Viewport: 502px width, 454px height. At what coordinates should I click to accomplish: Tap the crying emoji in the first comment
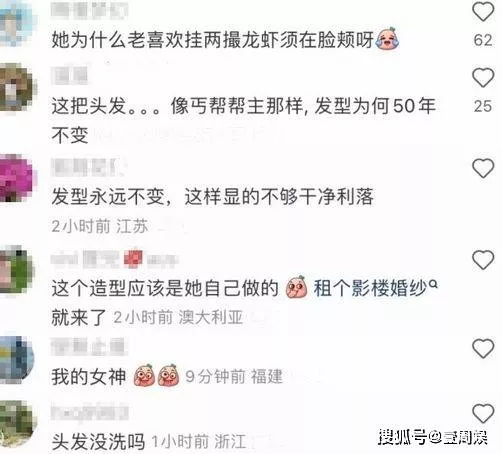click(x=387, y=39)
